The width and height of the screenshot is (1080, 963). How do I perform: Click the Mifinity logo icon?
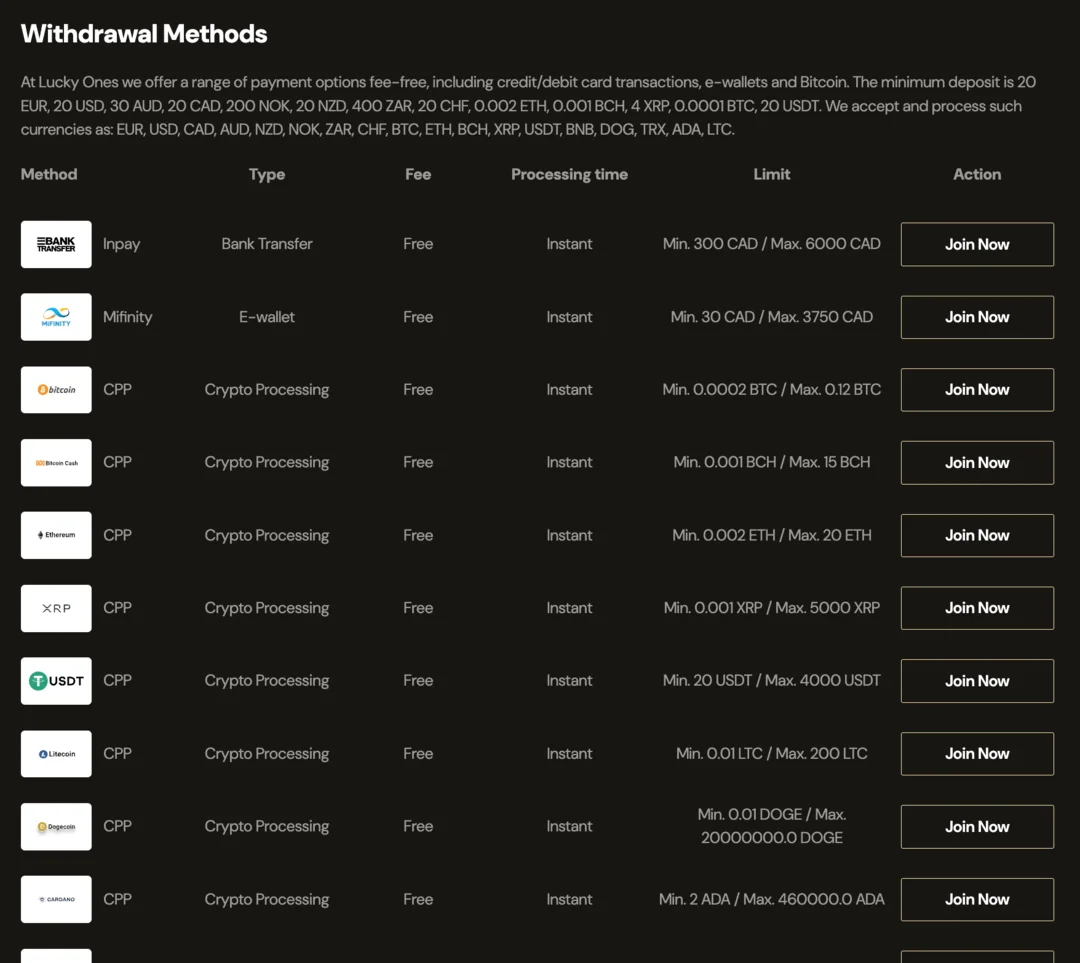[x=56, y=317]
